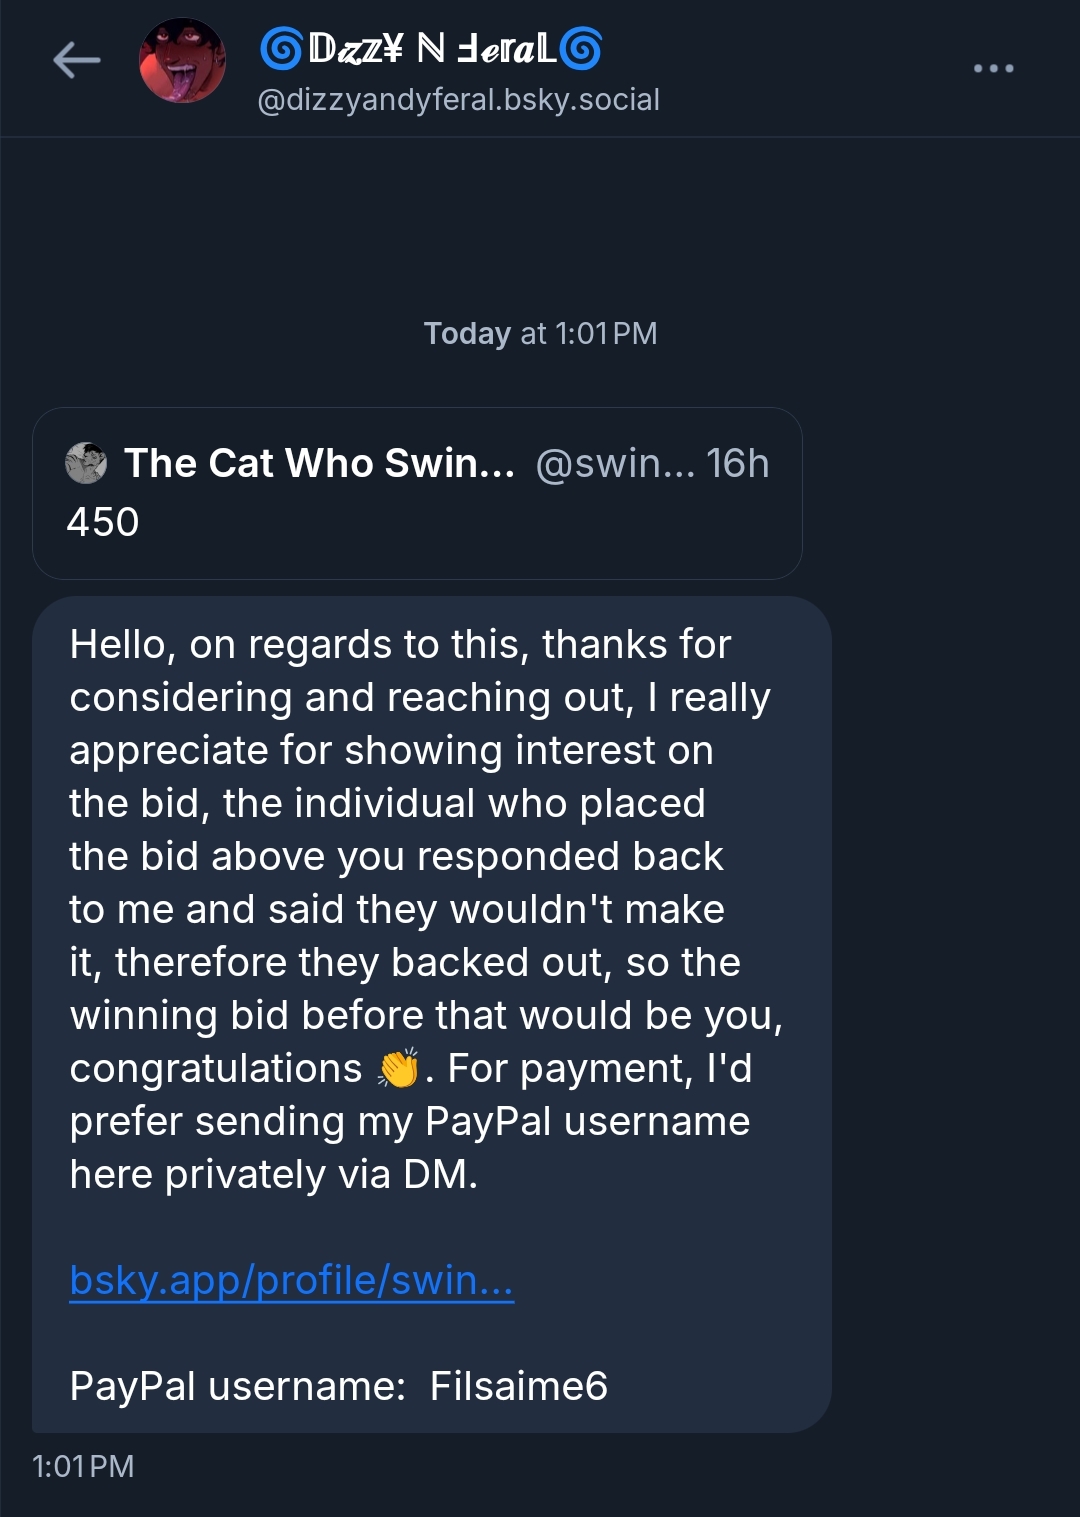
Task: Open the three-dot conversation options menu
Action: pos(993,68)
